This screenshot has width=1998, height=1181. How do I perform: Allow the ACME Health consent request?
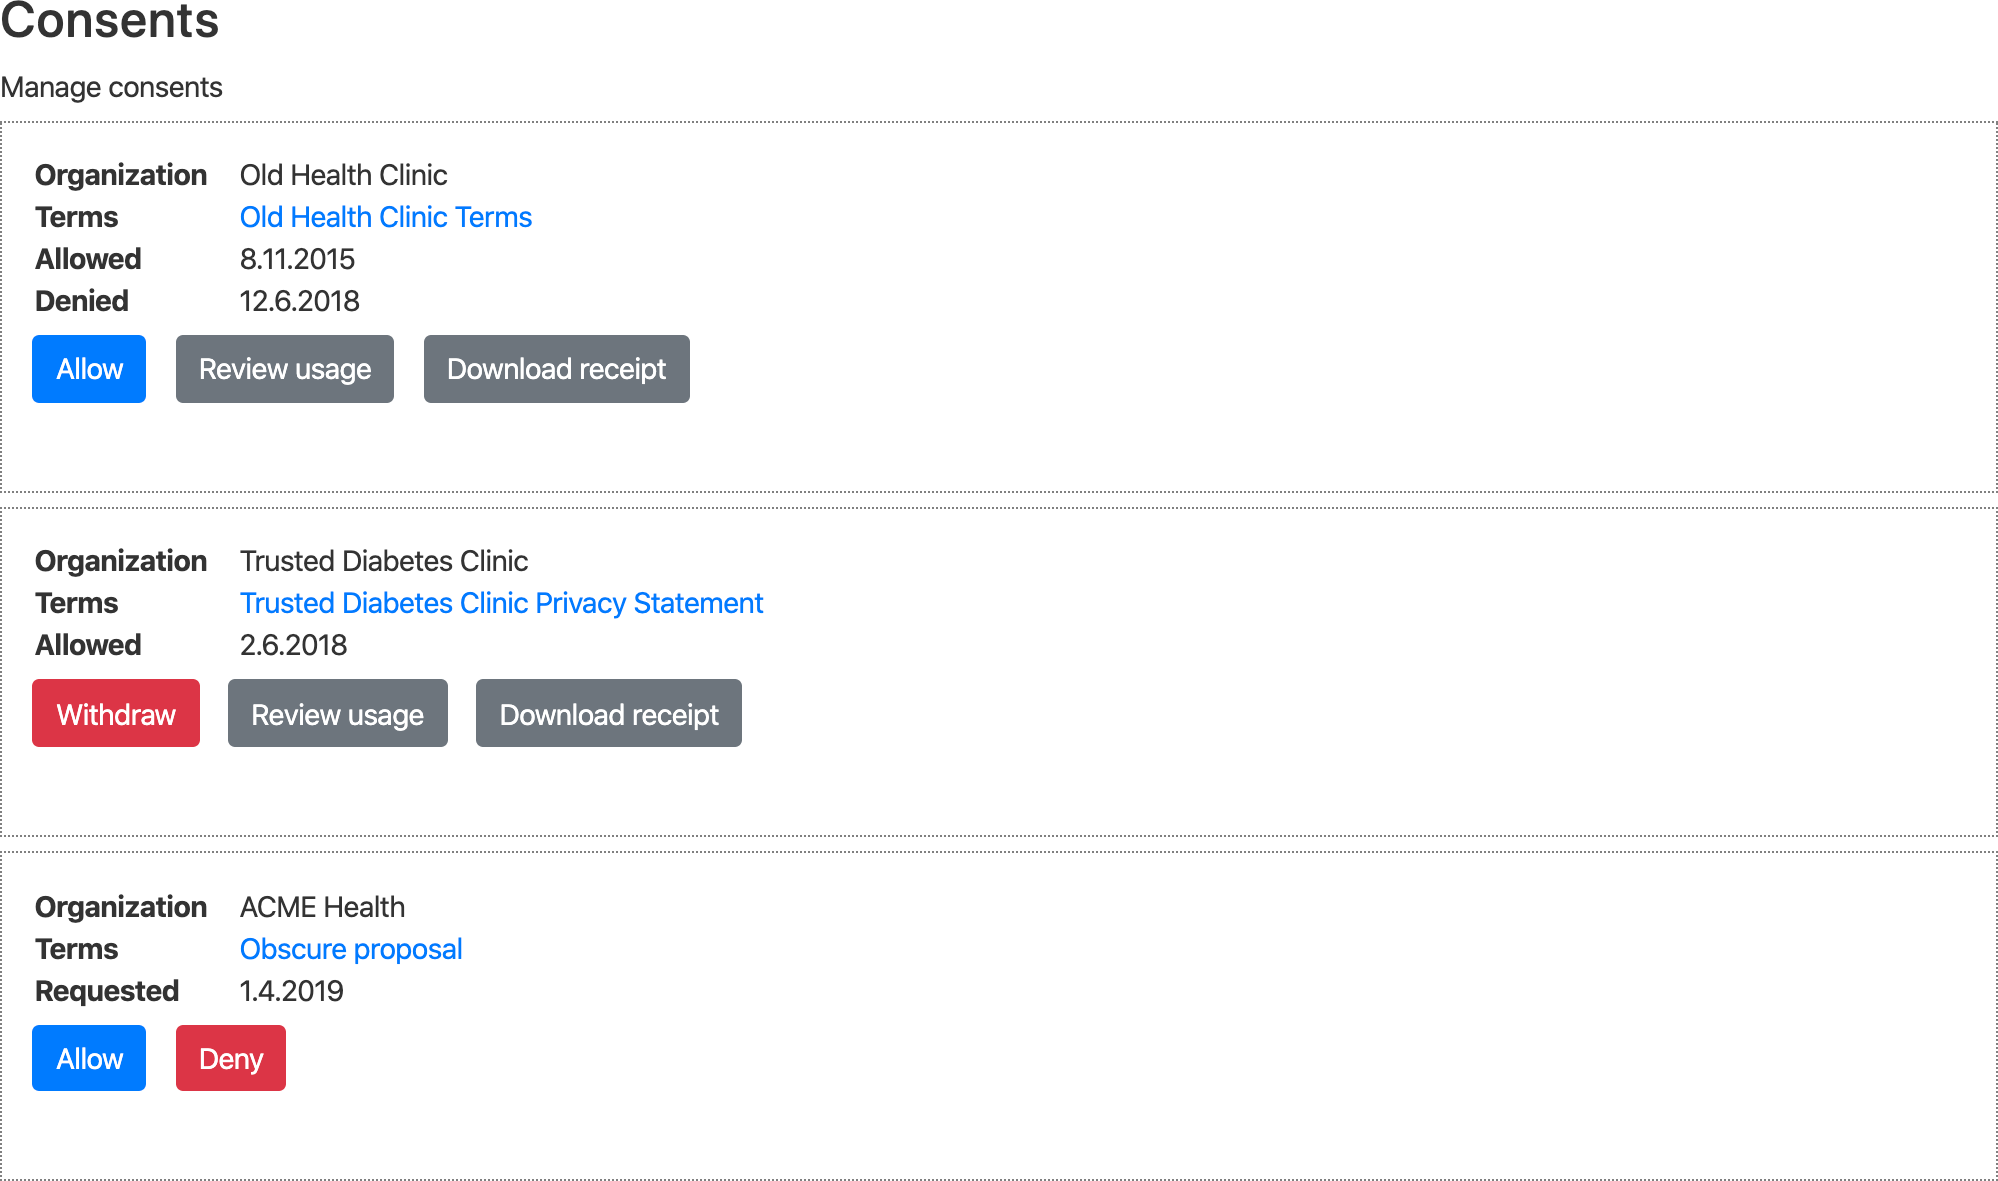coord(89,1058)
